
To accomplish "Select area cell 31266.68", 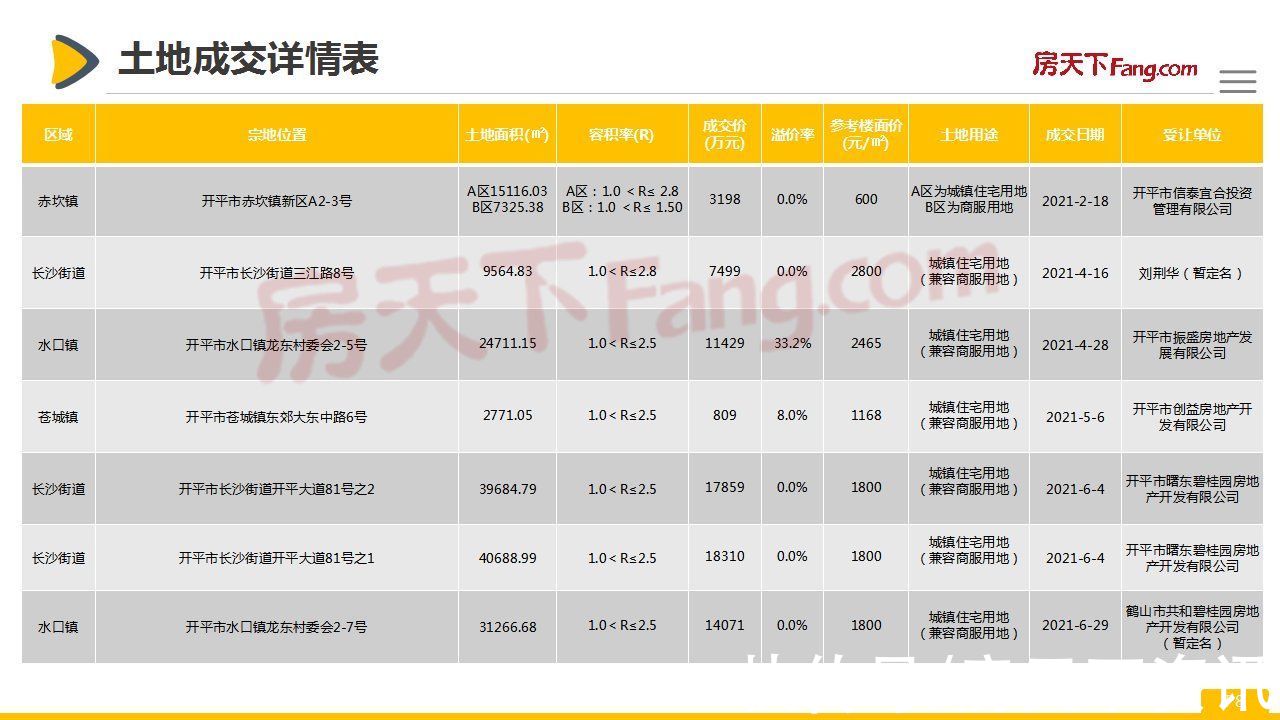I will [x=507, y=627].
